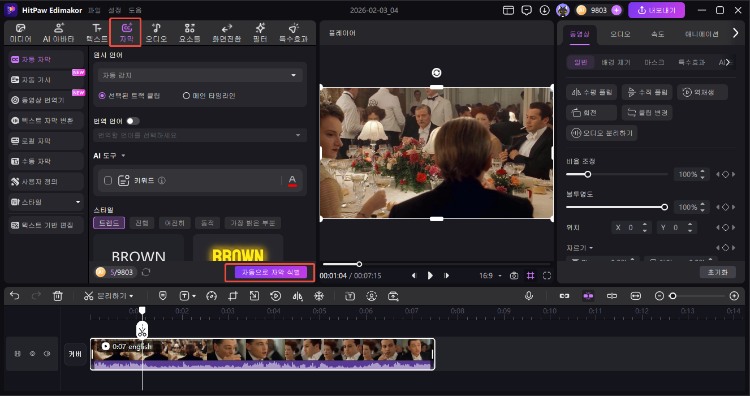Toggle the safe-area grid icon in the player
Screen dimensions: 750x396
(530, 275)
